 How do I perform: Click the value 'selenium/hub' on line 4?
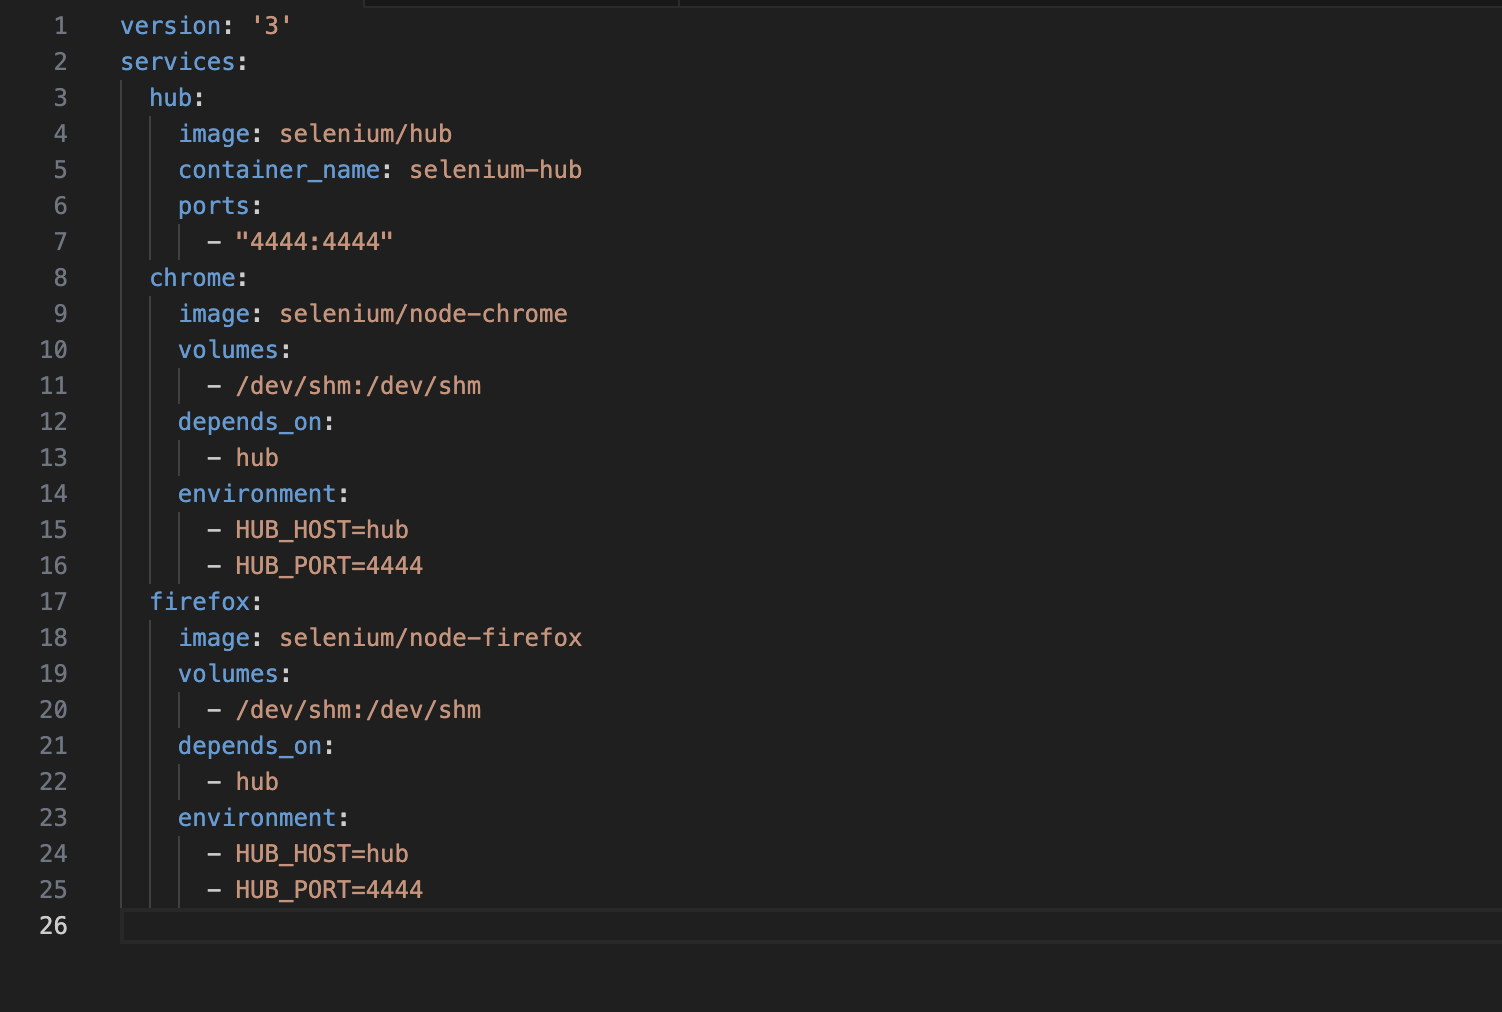(x=365, y=134)
